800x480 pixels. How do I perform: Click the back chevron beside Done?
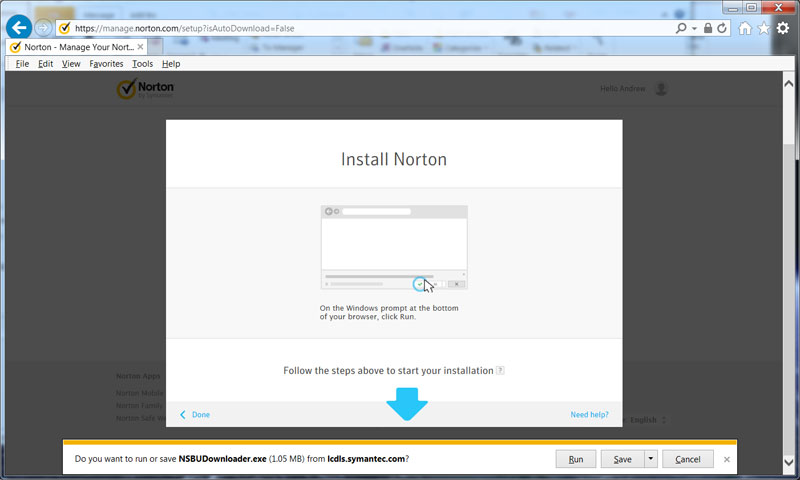click(x=183, y=415)
